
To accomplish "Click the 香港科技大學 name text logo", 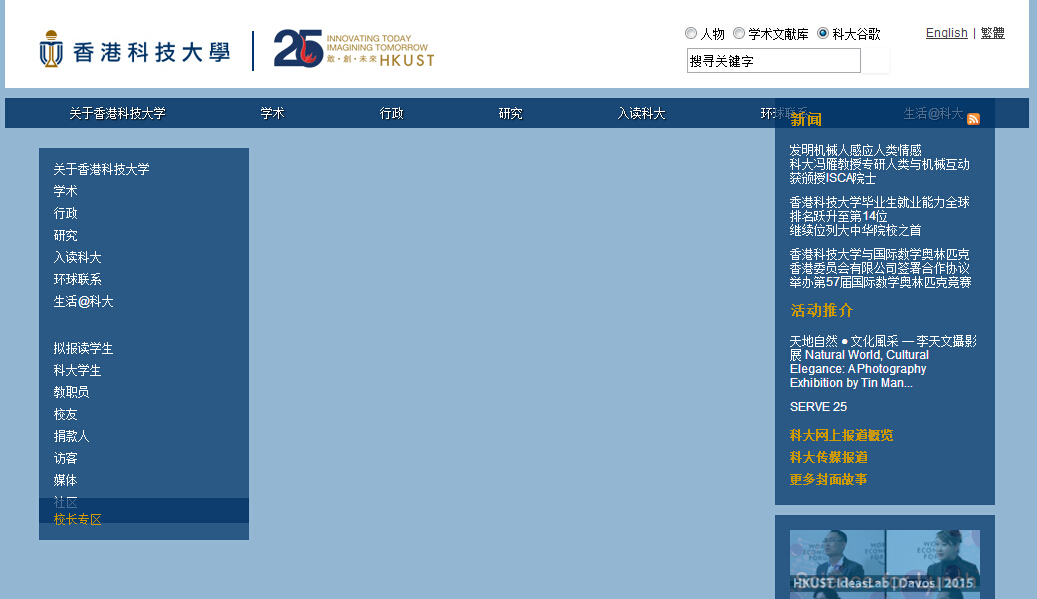I will click(x=151, y=52).
